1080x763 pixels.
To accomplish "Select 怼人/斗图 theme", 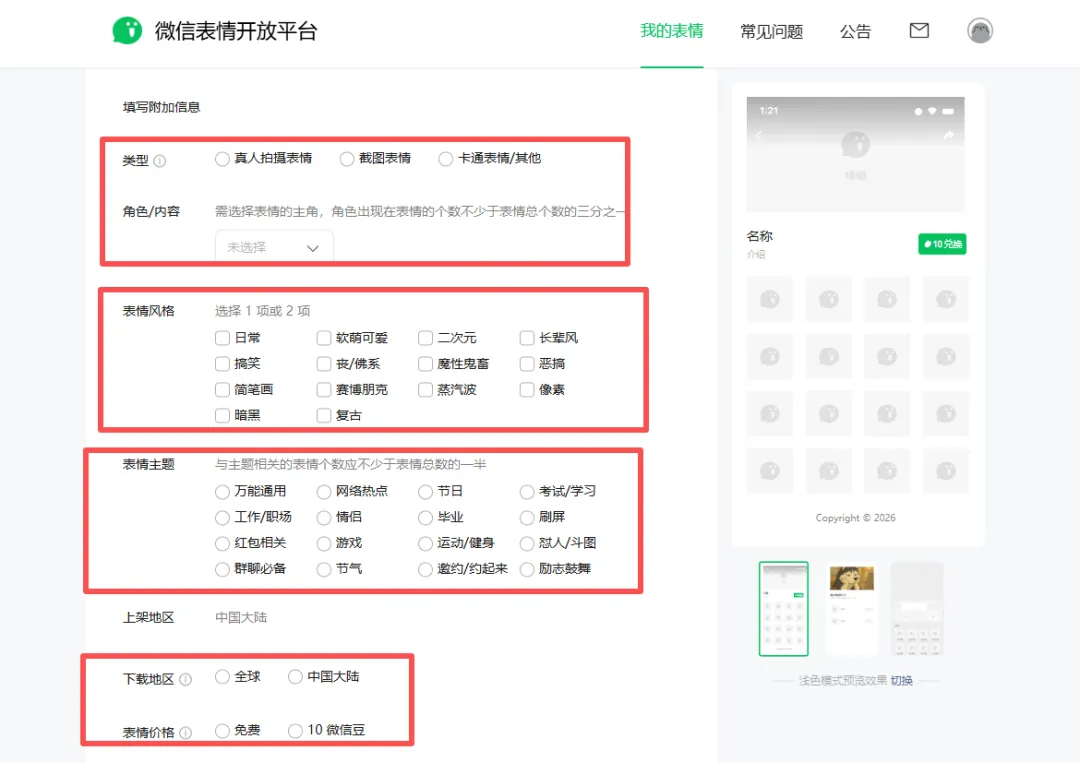I will [x=527, y=543].
